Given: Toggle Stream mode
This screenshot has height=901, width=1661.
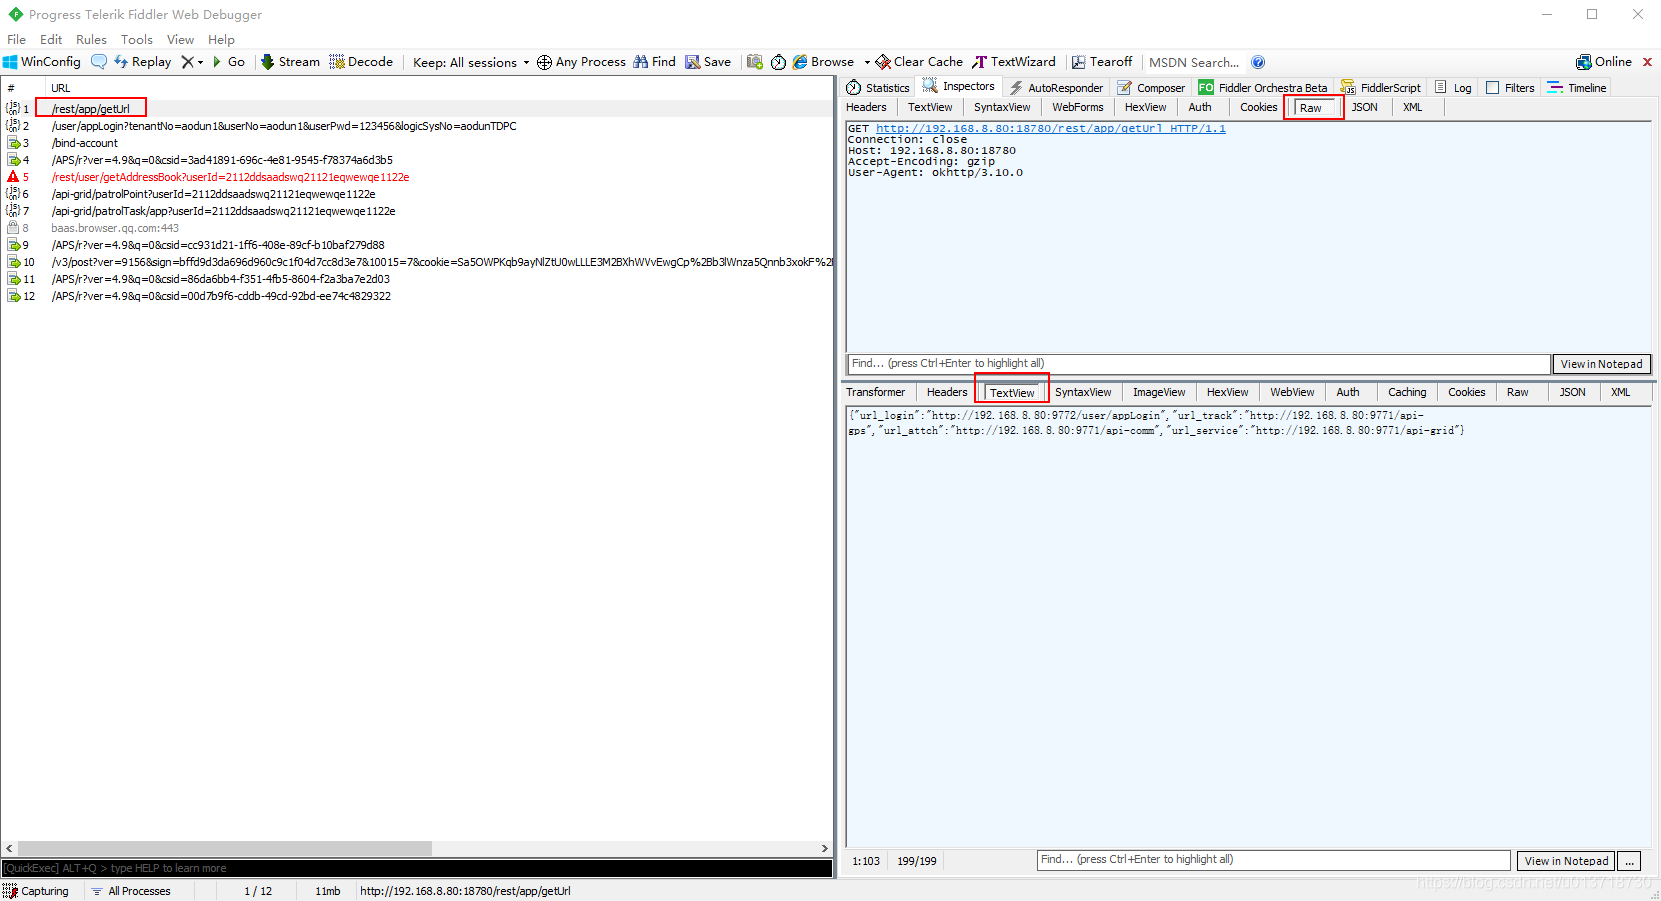Looking at the screenshot, I should (290, 62).
